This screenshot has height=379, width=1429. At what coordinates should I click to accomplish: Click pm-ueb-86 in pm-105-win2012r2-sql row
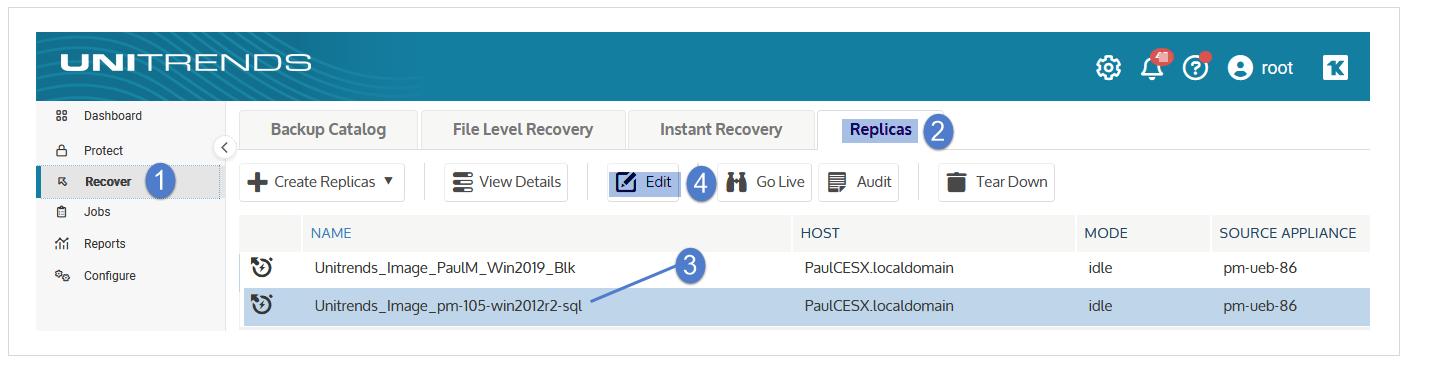coord(1260,306)
